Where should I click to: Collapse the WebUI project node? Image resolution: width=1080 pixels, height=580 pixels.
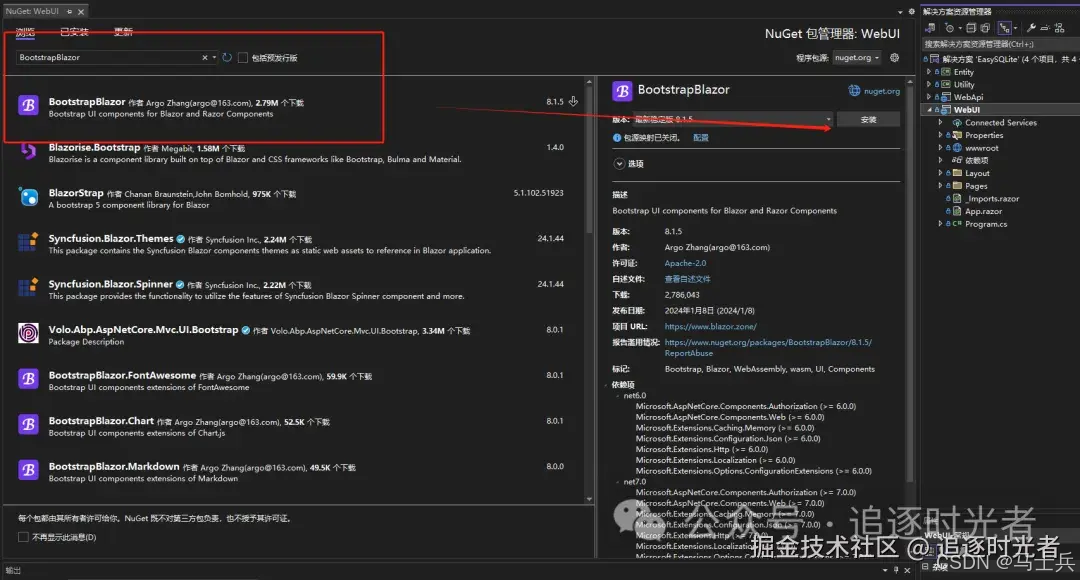(928, 110)
